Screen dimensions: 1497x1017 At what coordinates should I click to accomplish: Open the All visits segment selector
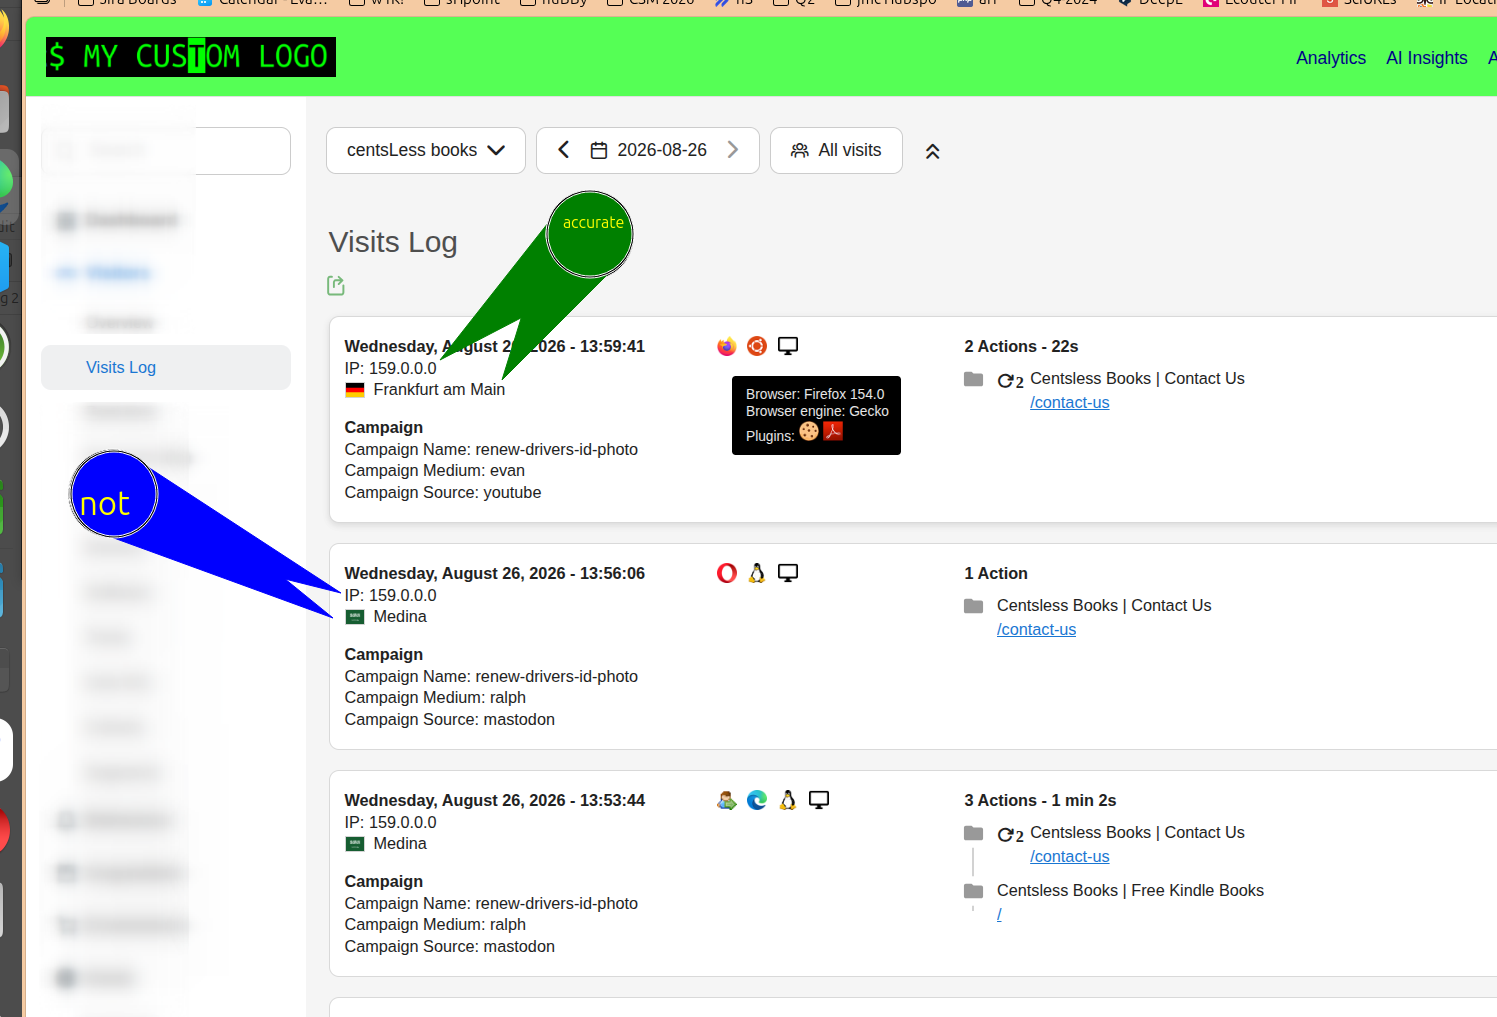[x=836, y=150]
